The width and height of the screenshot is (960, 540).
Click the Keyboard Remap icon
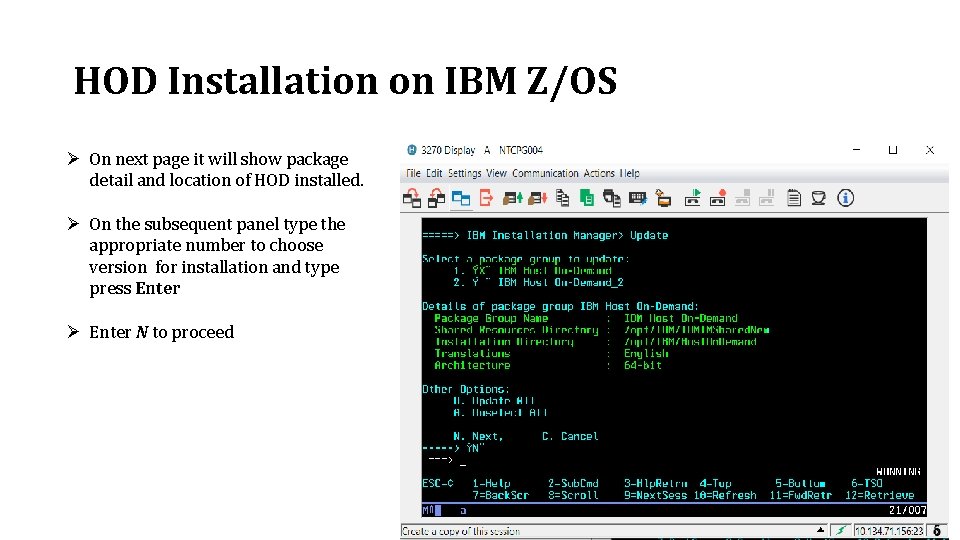click(637, 198)
